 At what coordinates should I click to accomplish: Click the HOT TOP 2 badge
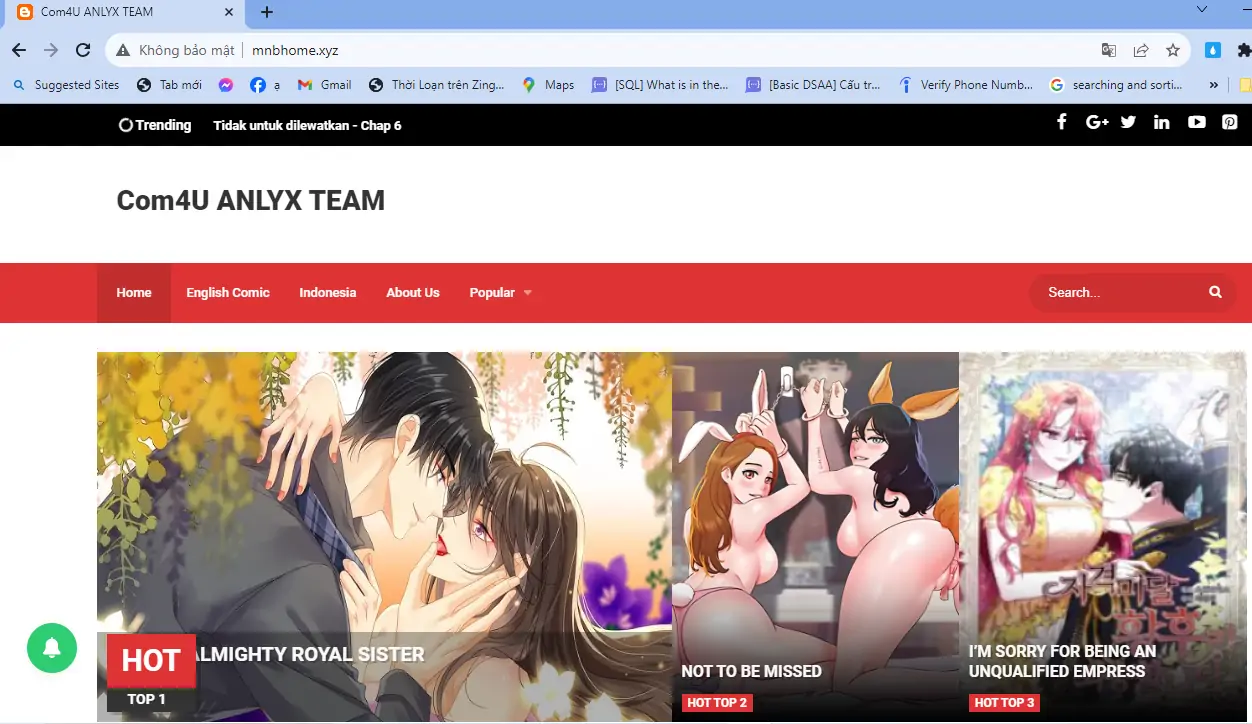pyautogui.click(x=717, y=703)
